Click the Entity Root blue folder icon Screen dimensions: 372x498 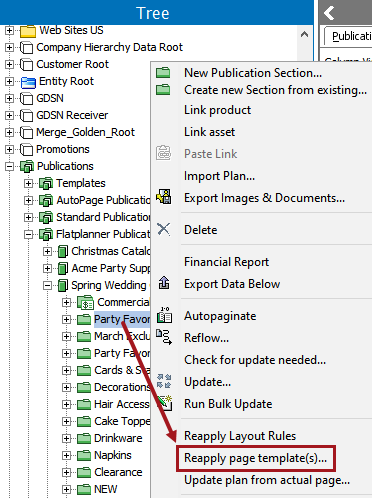[28, 82]
